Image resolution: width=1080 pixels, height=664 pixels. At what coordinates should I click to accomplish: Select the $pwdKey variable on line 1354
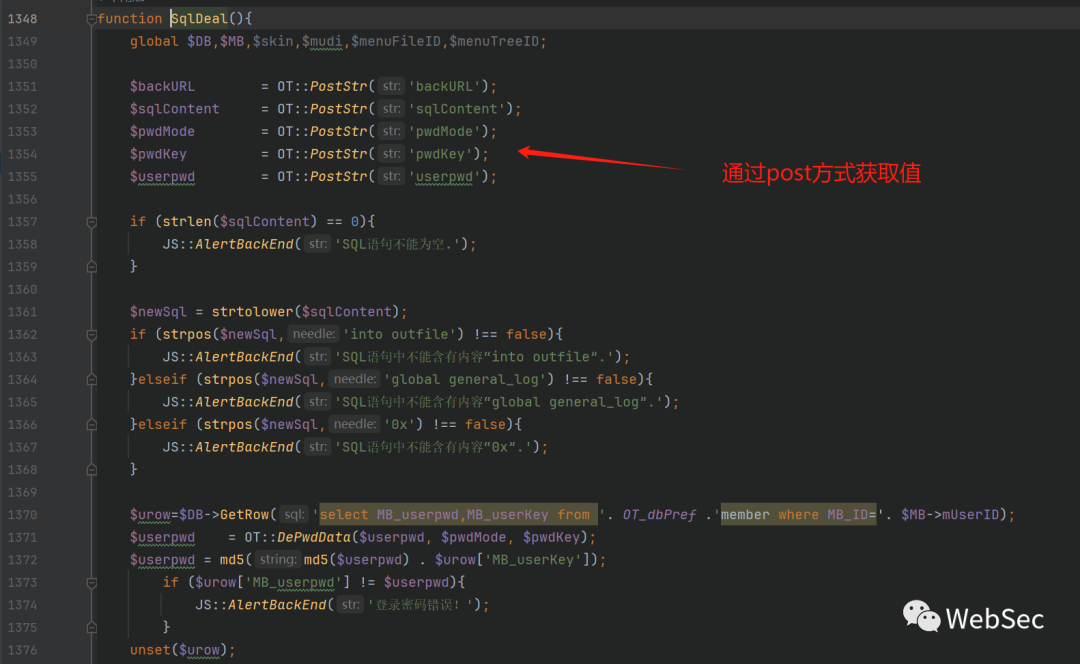158,154
